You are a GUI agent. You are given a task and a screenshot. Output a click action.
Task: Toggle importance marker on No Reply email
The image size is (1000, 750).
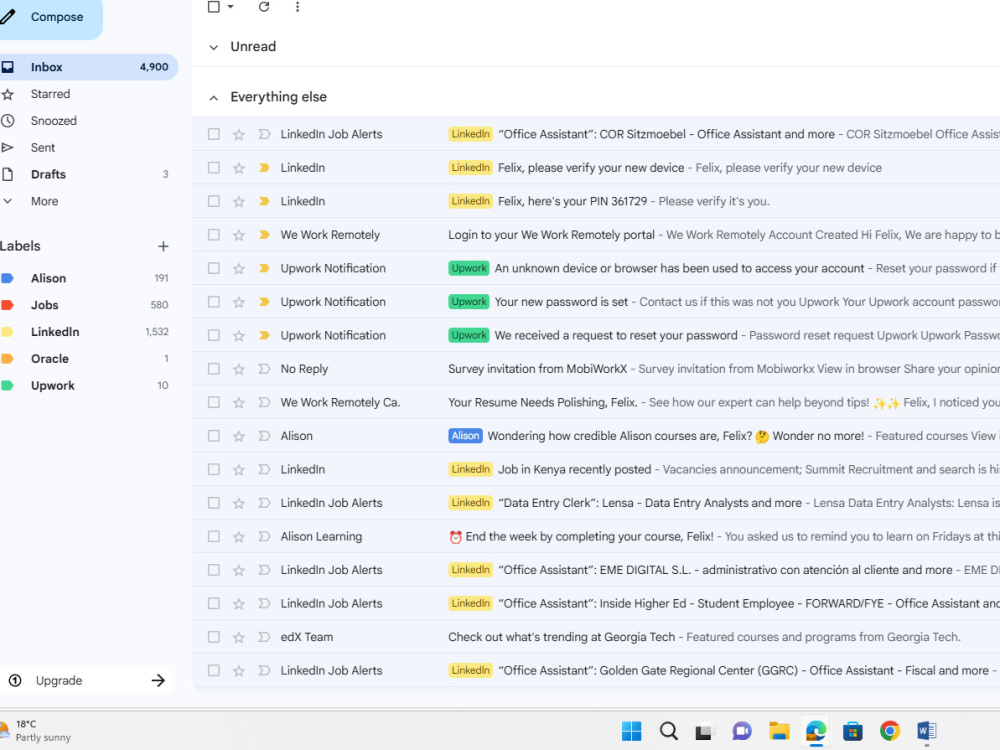[x=264, y=369]
